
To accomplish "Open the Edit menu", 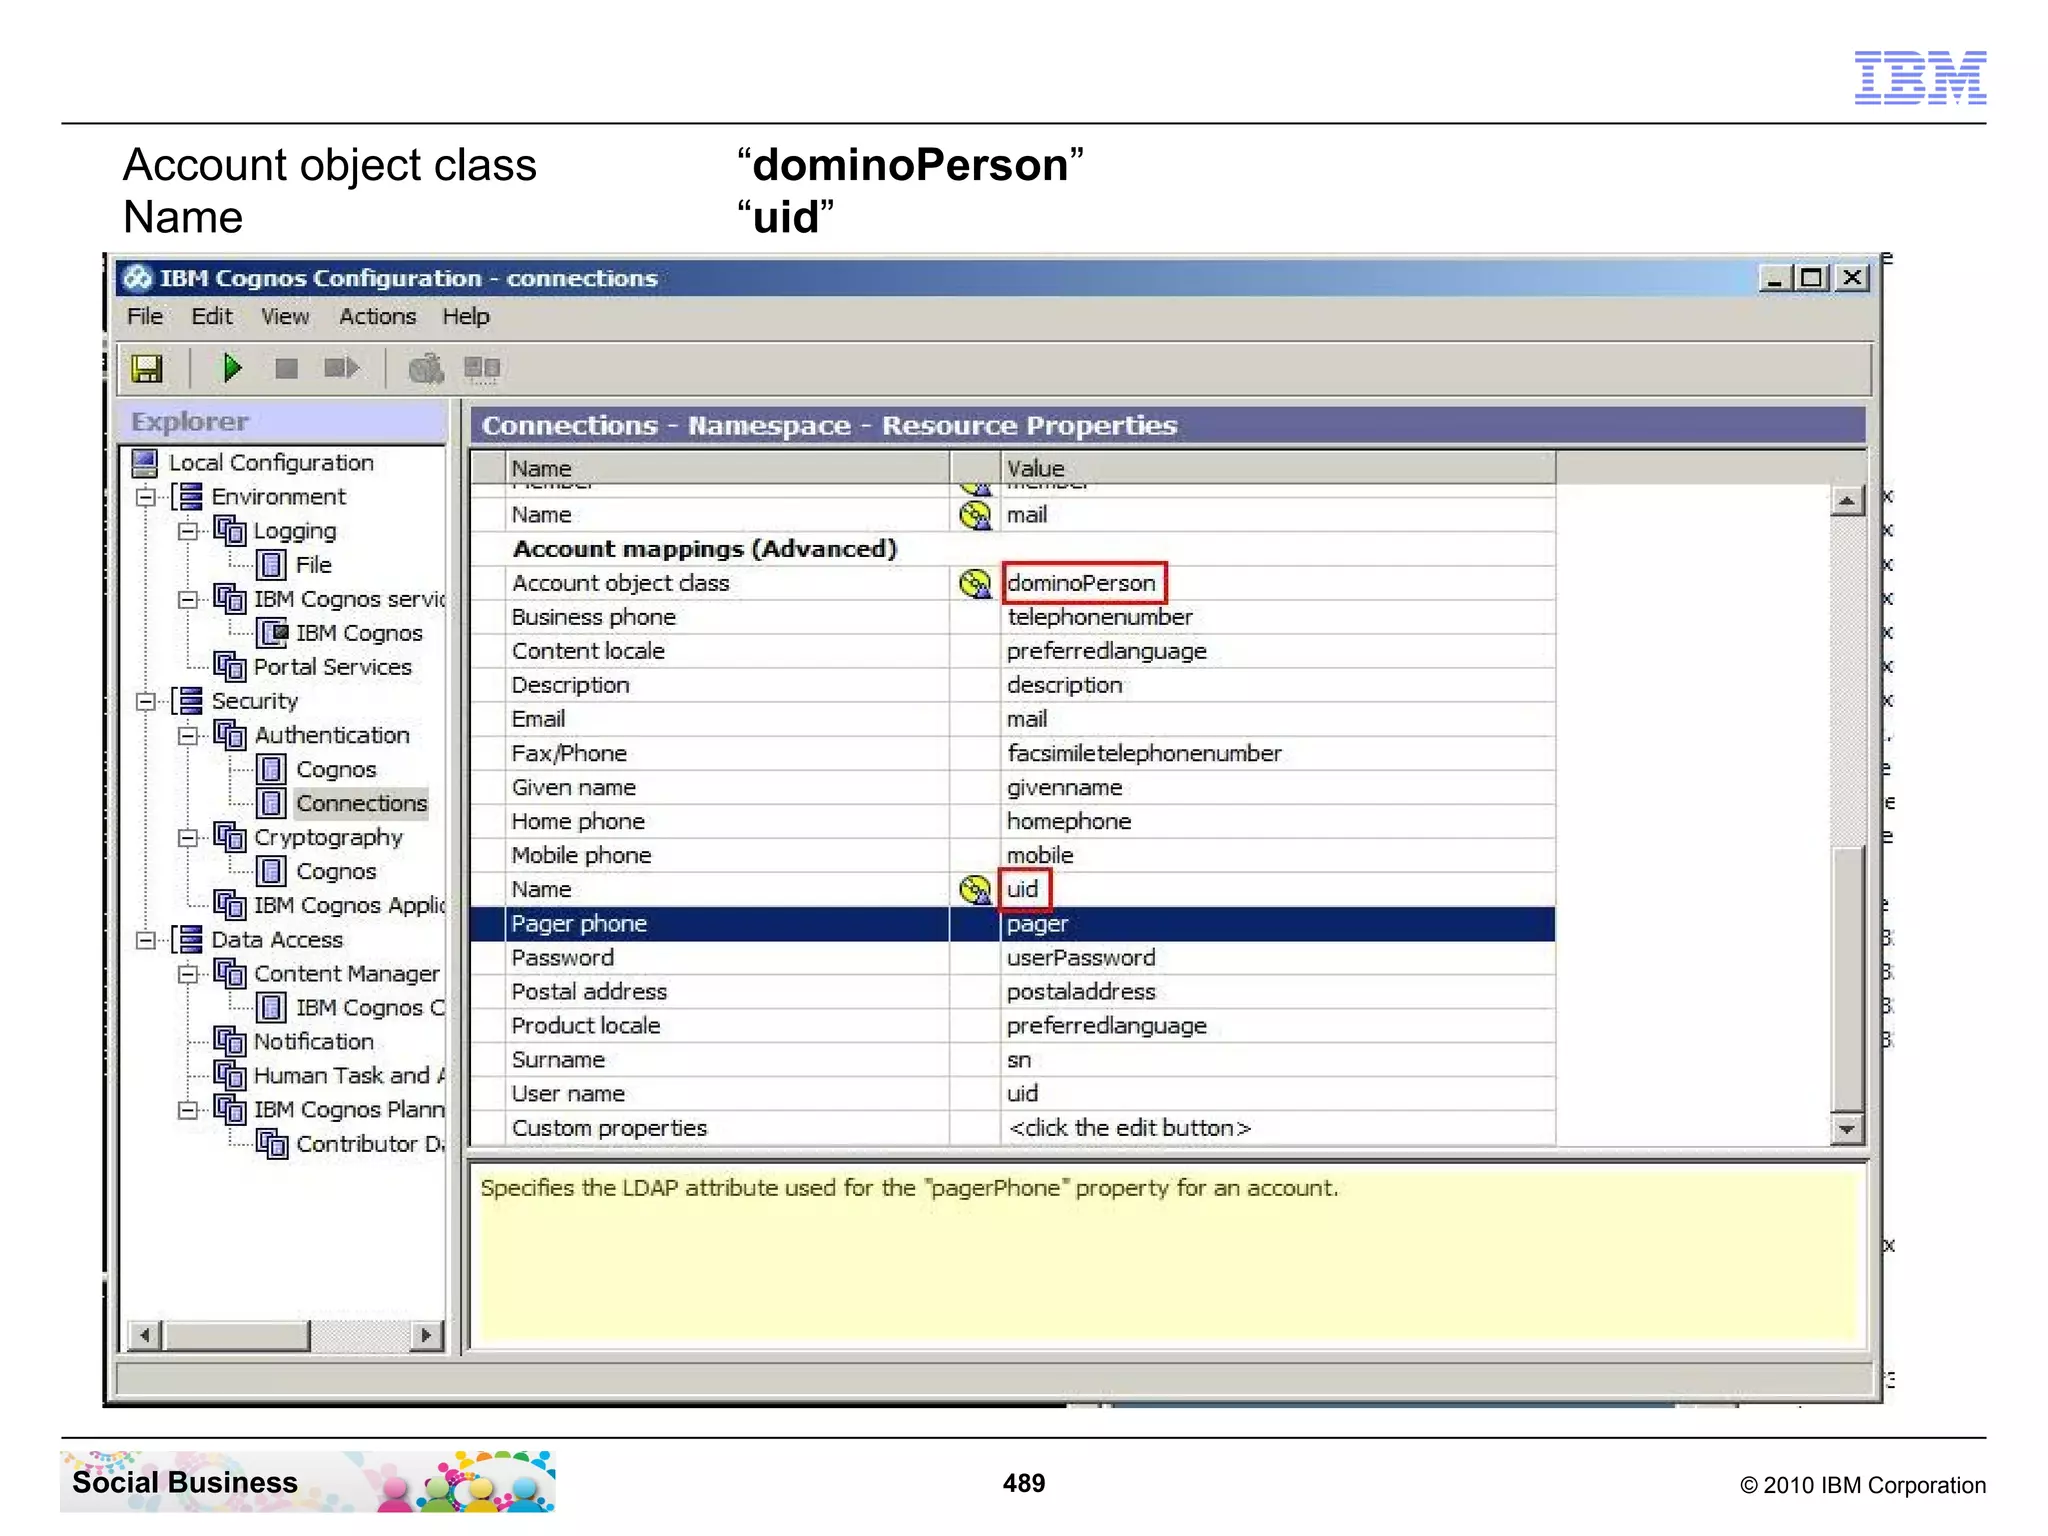I will [x=212, y=316].
